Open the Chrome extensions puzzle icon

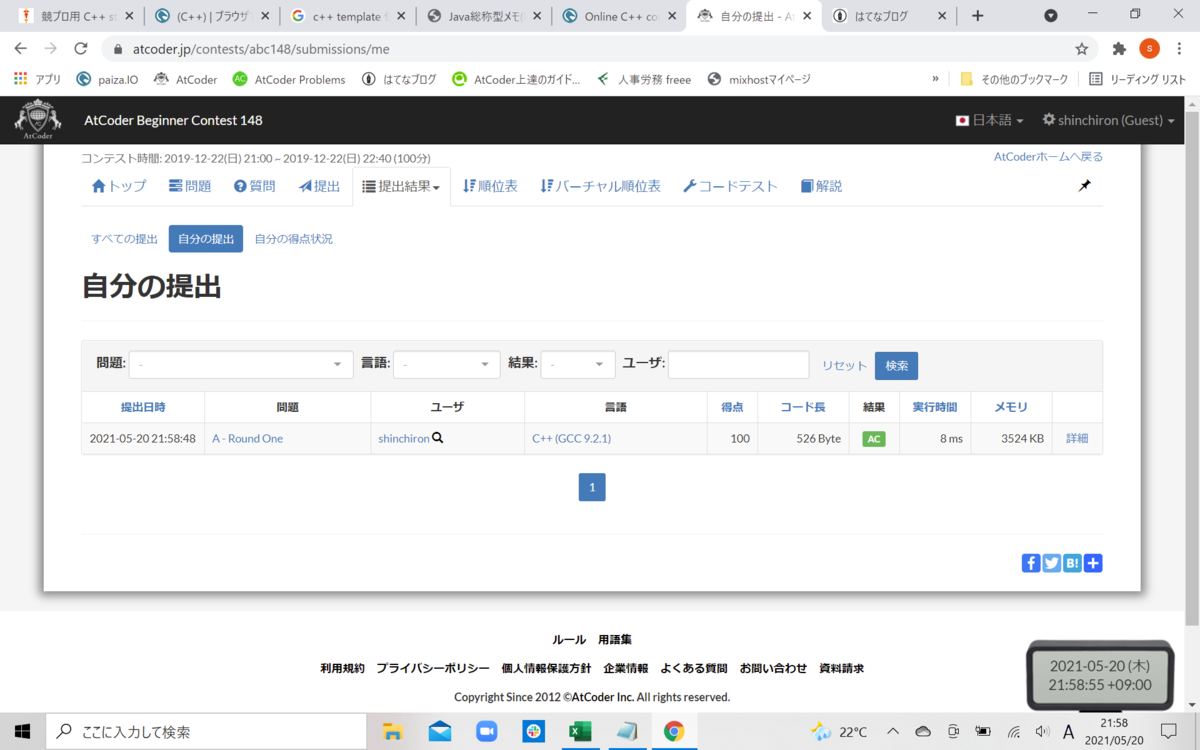(1119, 47)
